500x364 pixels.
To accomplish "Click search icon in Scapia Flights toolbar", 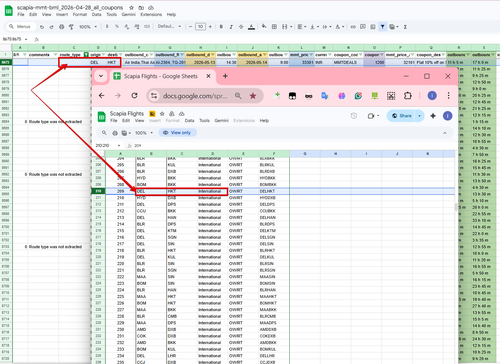I will pos(104,133).
